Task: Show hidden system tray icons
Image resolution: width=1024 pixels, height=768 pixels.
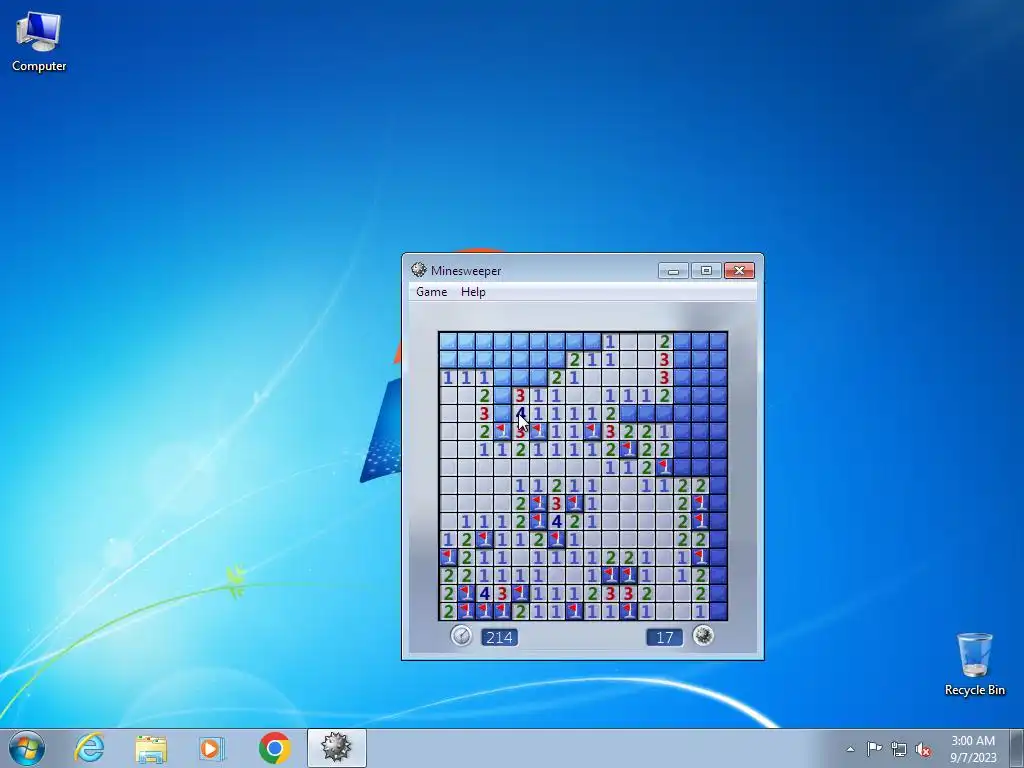Action: click(850, 749)
